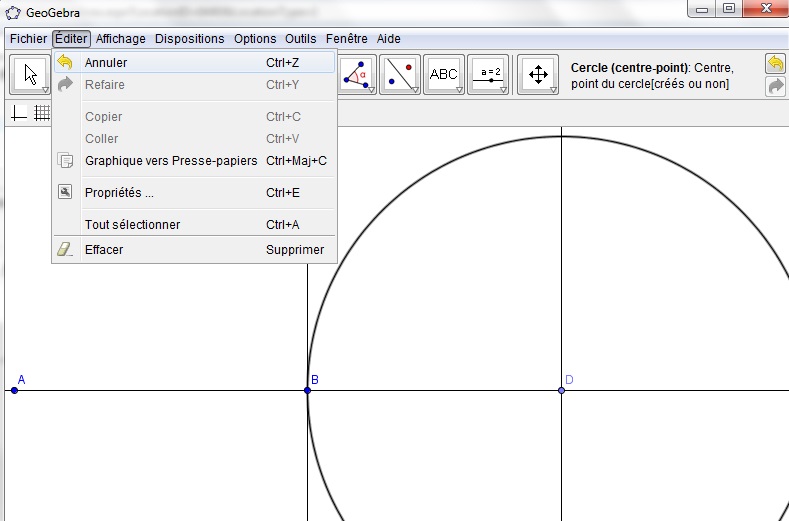789x521 pixels.
Task: Toggle the axes display button
Action: [x=19, y=113]
